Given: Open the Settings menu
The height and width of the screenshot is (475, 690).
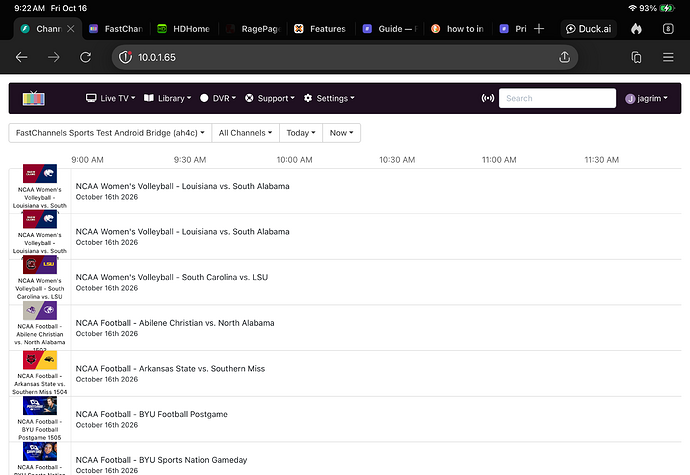Looking at the screenshot, I should pyautogui.click(x=329, y=98).
